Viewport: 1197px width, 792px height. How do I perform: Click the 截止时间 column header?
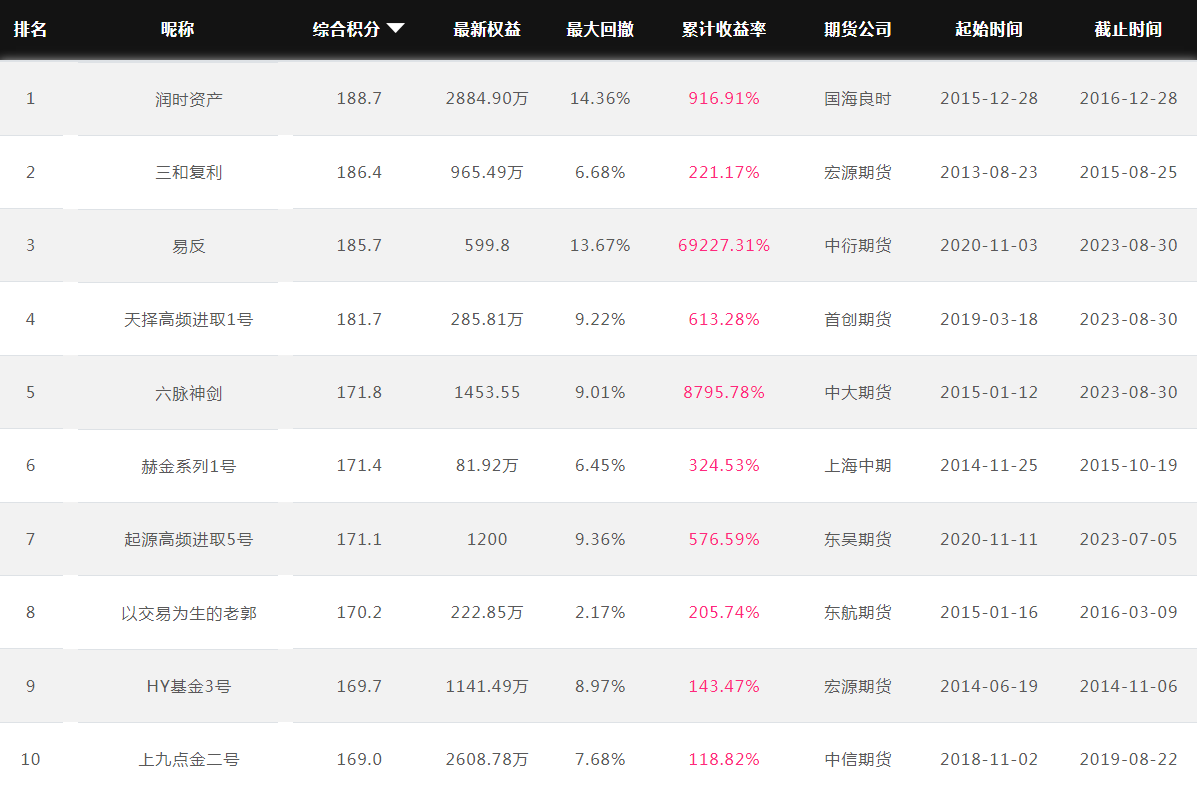(1128, 29)
